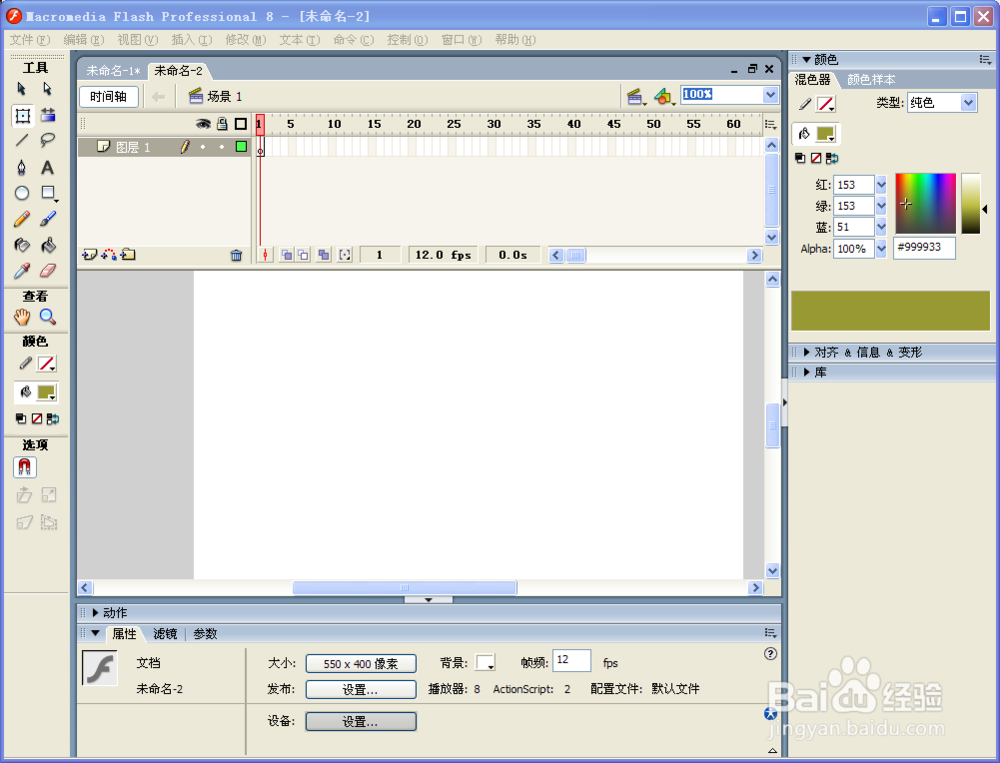Click the frame rate input showing 12

click(x=571, y=661)
